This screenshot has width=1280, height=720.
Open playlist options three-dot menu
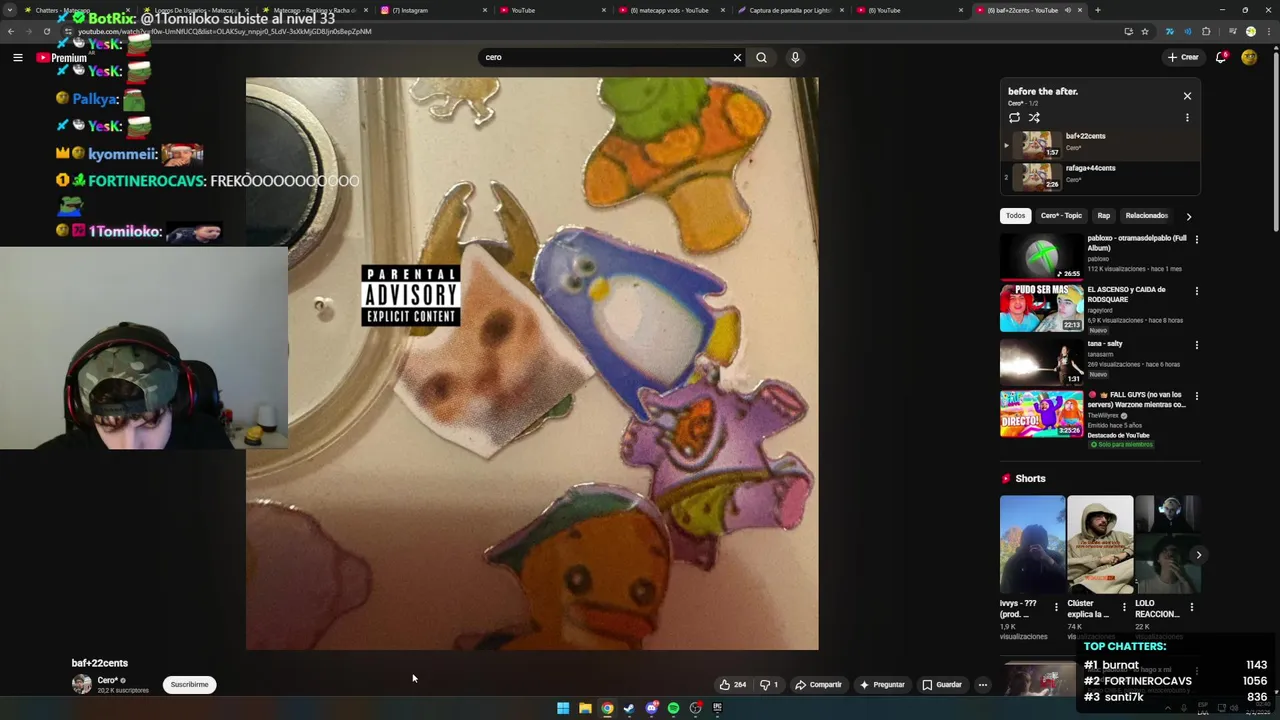tap(1187, 118)
